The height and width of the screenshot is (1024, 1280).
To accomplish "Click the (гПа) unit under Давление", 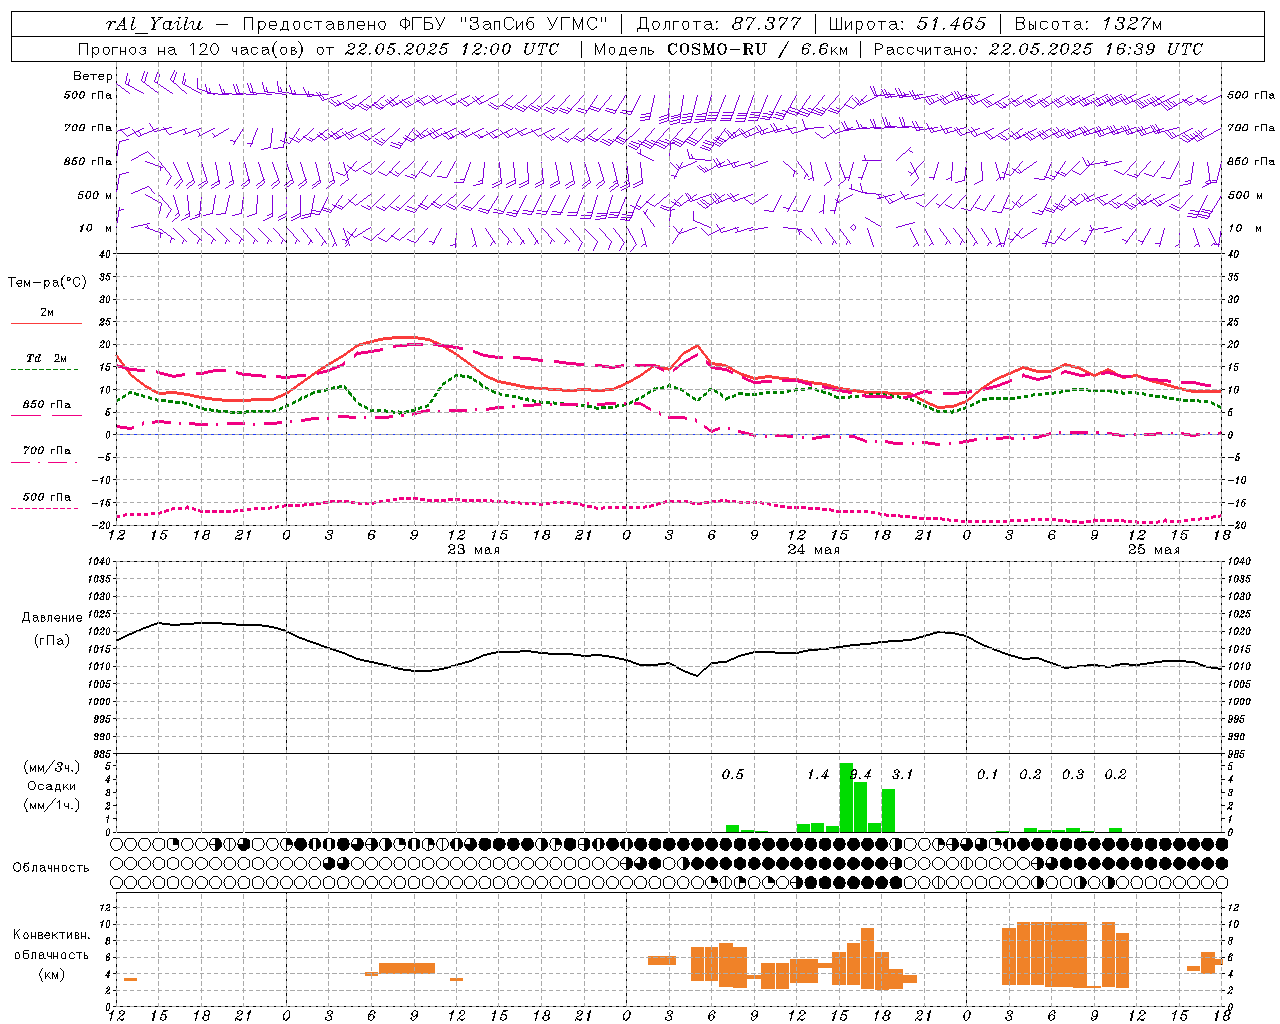I will [52, 641].
